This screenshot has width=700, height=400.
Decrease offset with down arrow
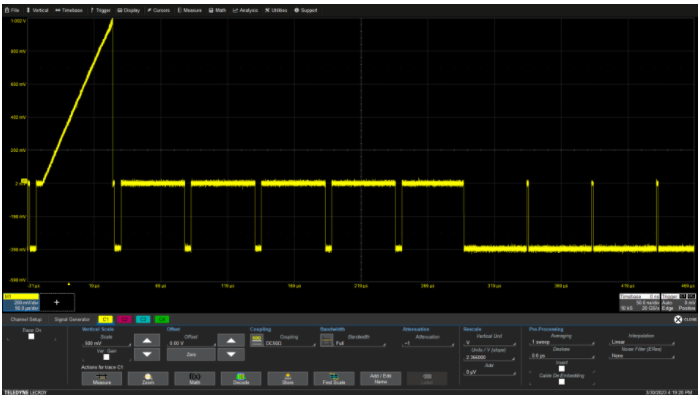point(231,354)
